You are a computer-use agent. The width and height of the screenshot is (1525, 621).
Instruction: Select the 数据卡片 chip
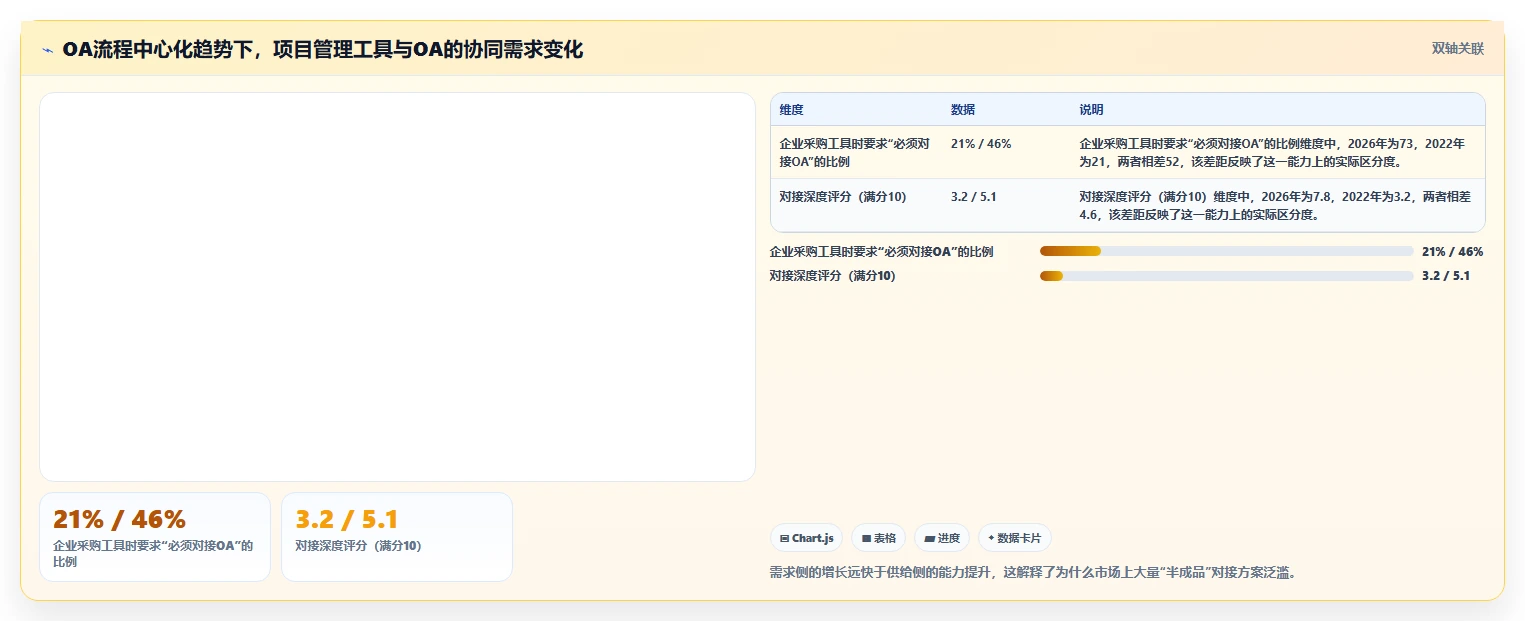tap(1014, 538)
